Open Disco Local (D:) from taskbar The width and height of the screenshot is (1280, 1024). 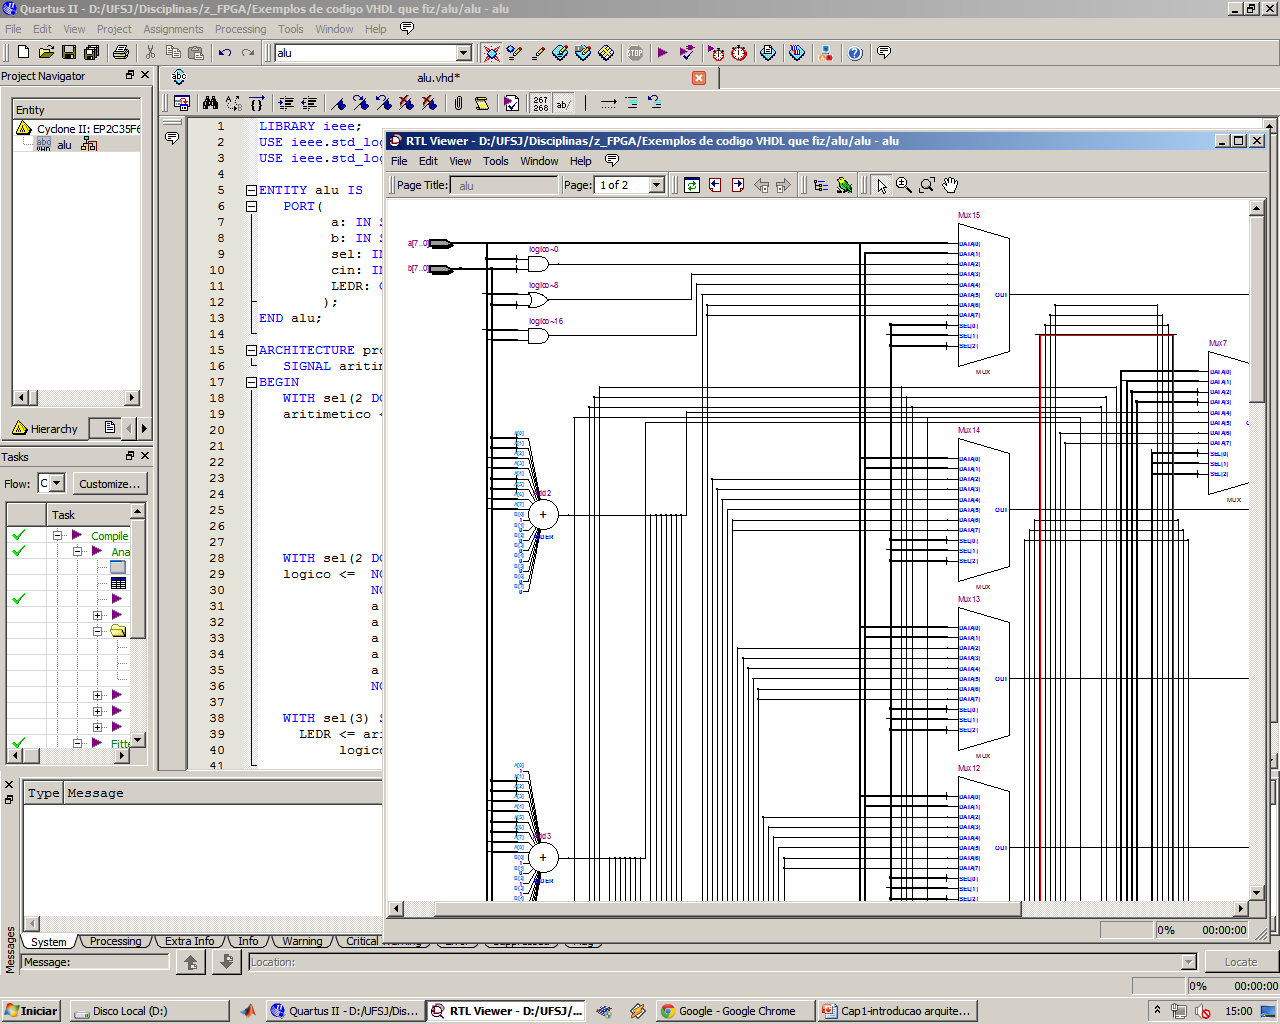[149, 1011]
